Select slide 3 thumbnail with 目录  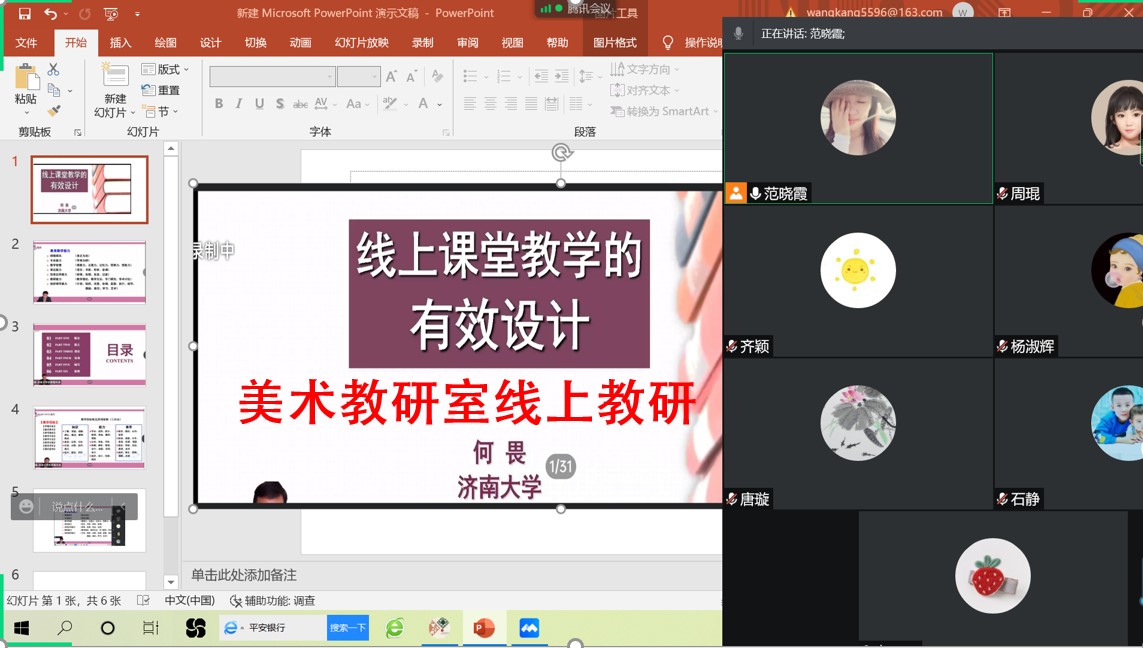click(89, 354)
